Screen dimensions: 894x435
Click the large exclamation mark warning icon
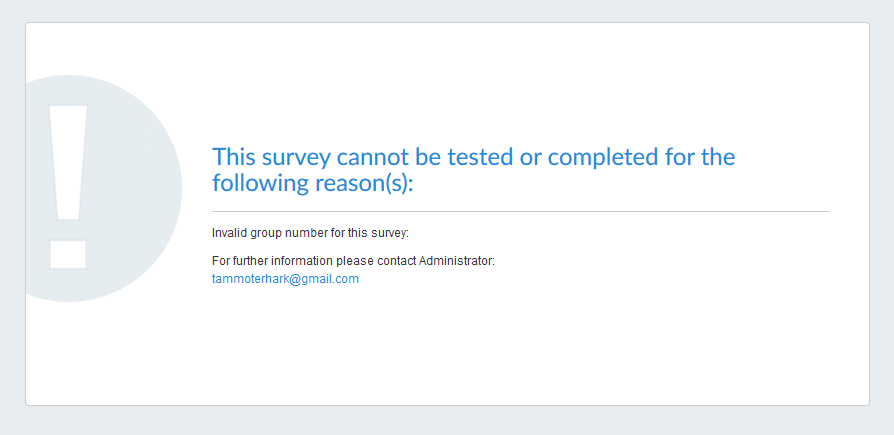pos(68,187)
